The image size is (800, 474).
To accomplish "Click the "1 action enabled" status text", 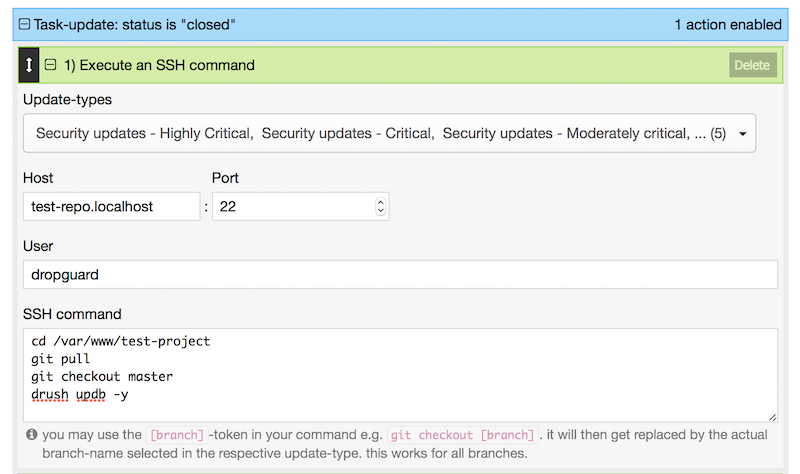I will click(x=727, y=24).
